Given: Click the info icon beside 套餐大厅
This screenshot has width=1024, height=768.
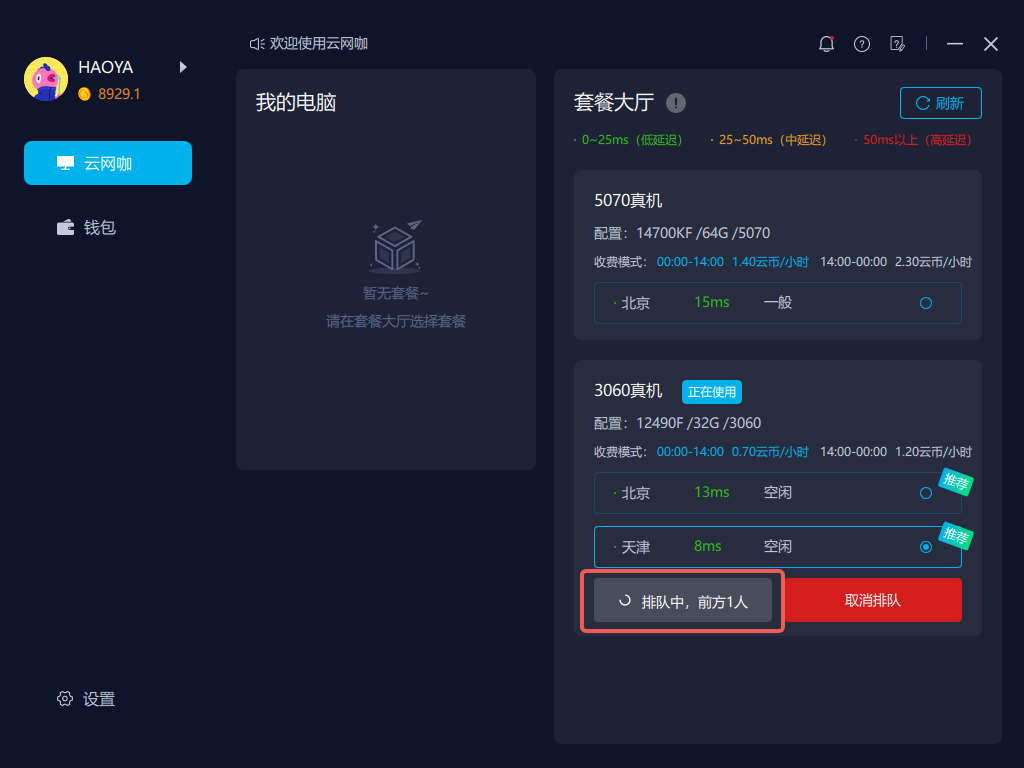Looking at the screenshot, I should click(x=675, y=103).
